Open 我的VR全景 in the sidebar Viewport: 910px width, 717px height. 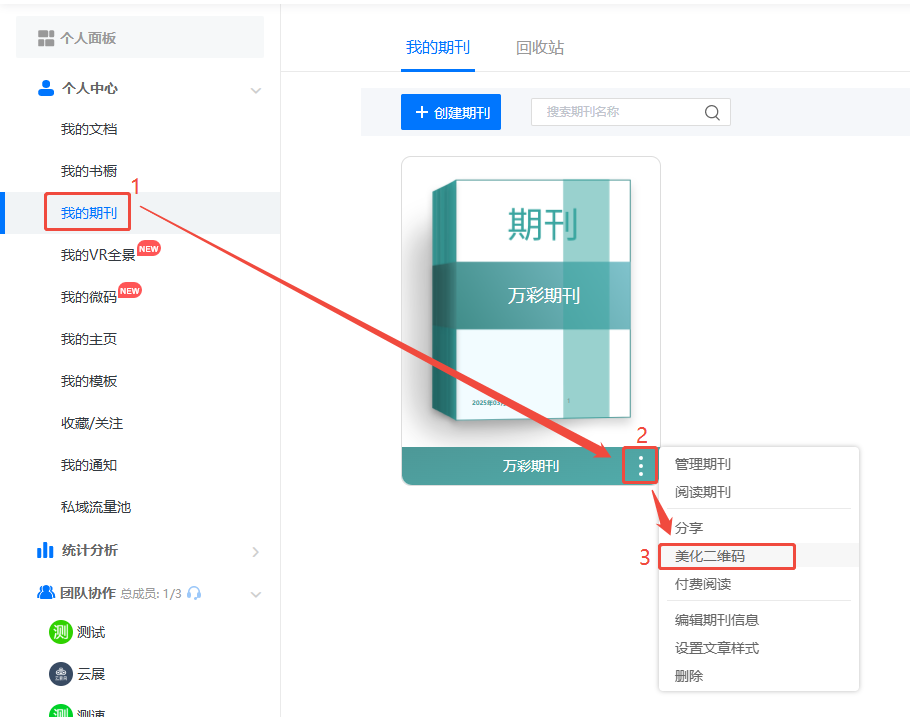pyautogui.click(x=98, y=255)
